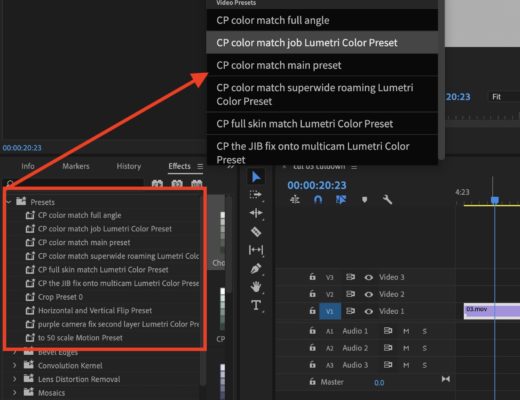
Task: Open timeline sequence tab menu
Action: point(354,167)
